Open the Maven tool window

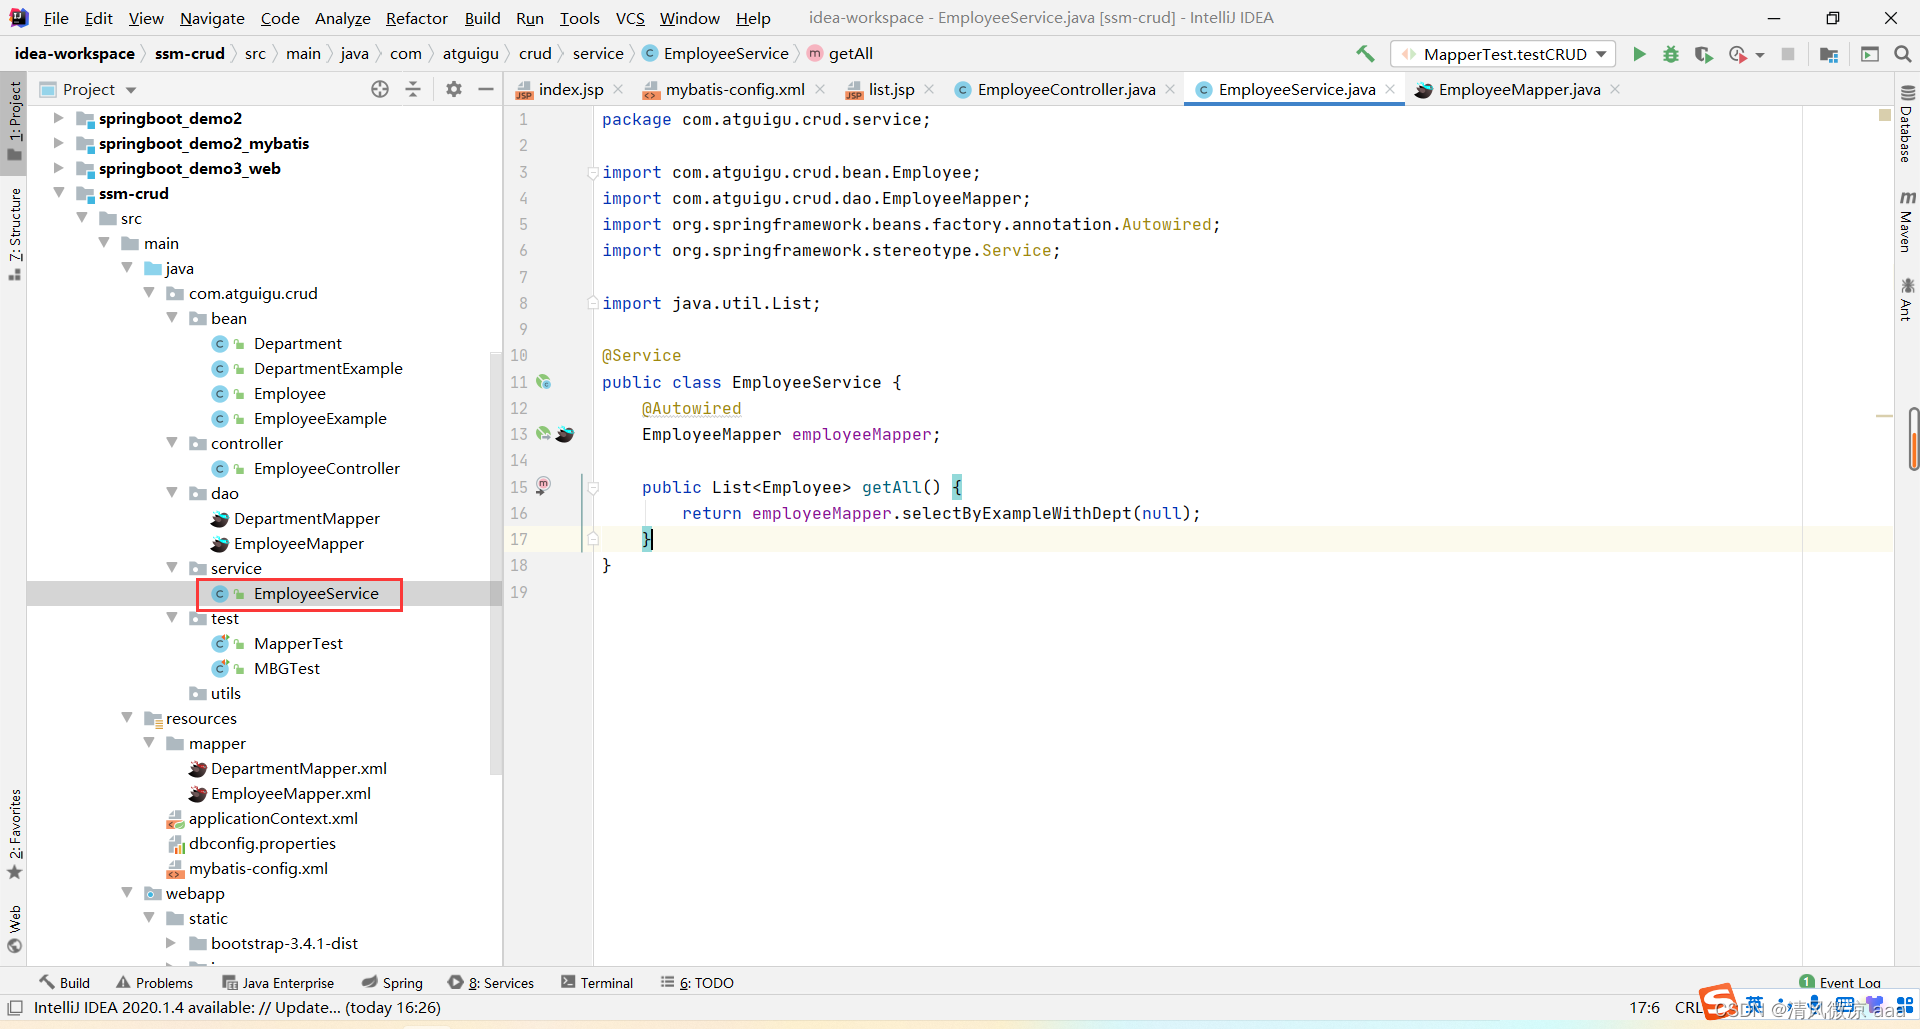pos(1906,221)
